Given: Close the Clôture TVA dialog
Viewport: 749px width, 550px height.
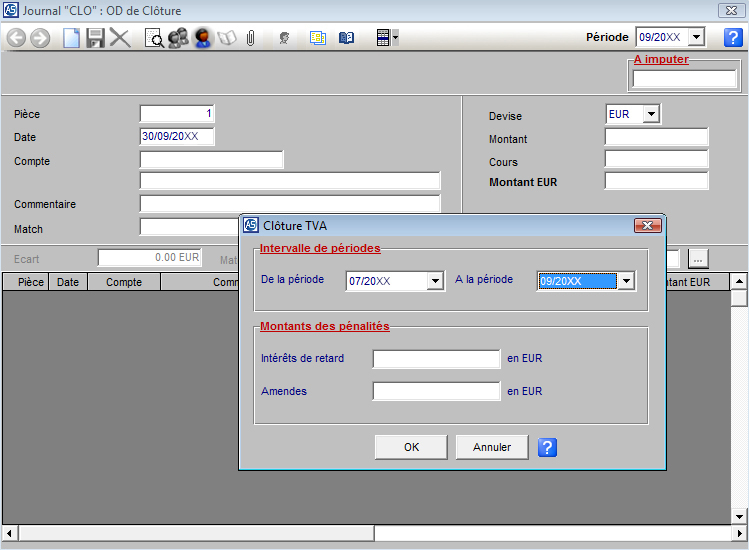Looking at the screenshot, I should (x=648, y=225).
